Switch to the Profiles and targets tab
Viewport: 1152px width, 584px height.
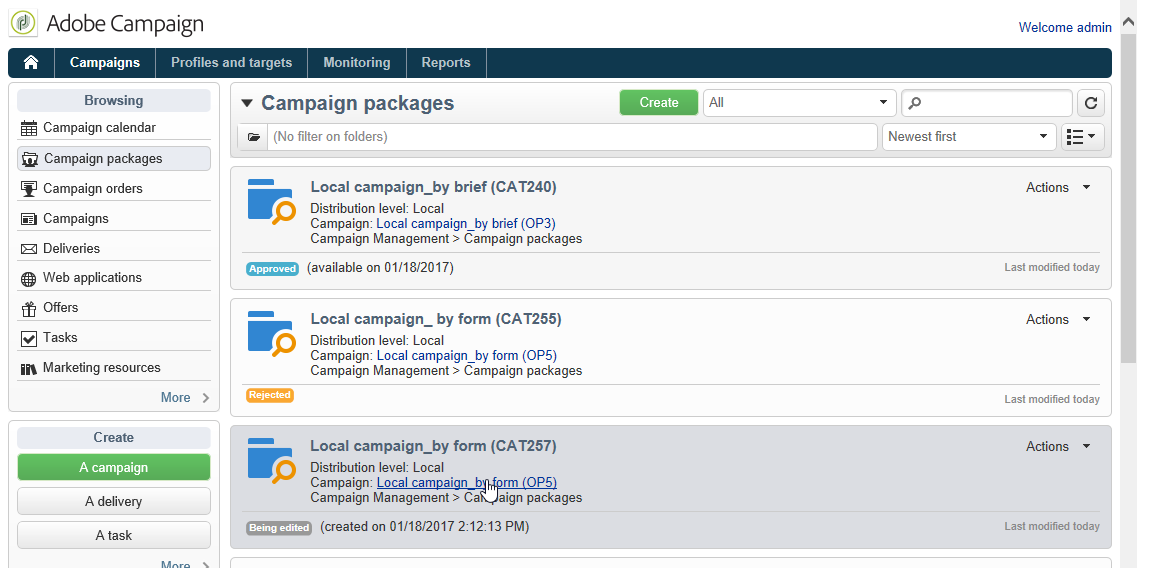232,63
